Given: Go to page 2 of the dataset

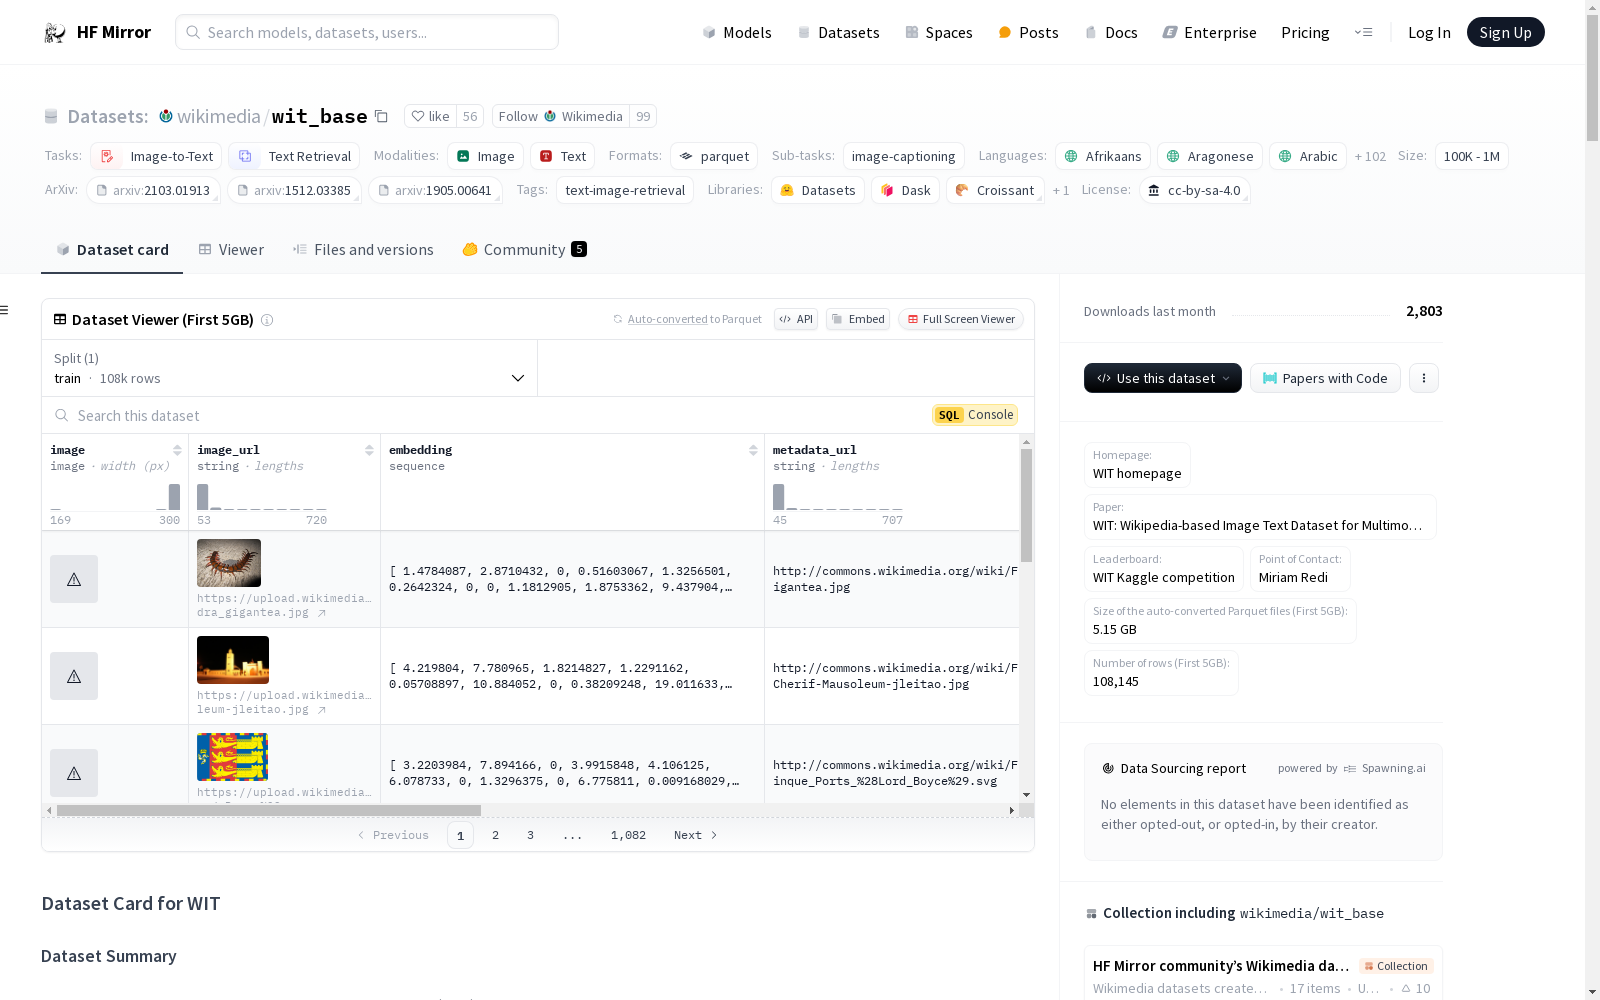Looking at the screenshot, I should tap(495, 835).
